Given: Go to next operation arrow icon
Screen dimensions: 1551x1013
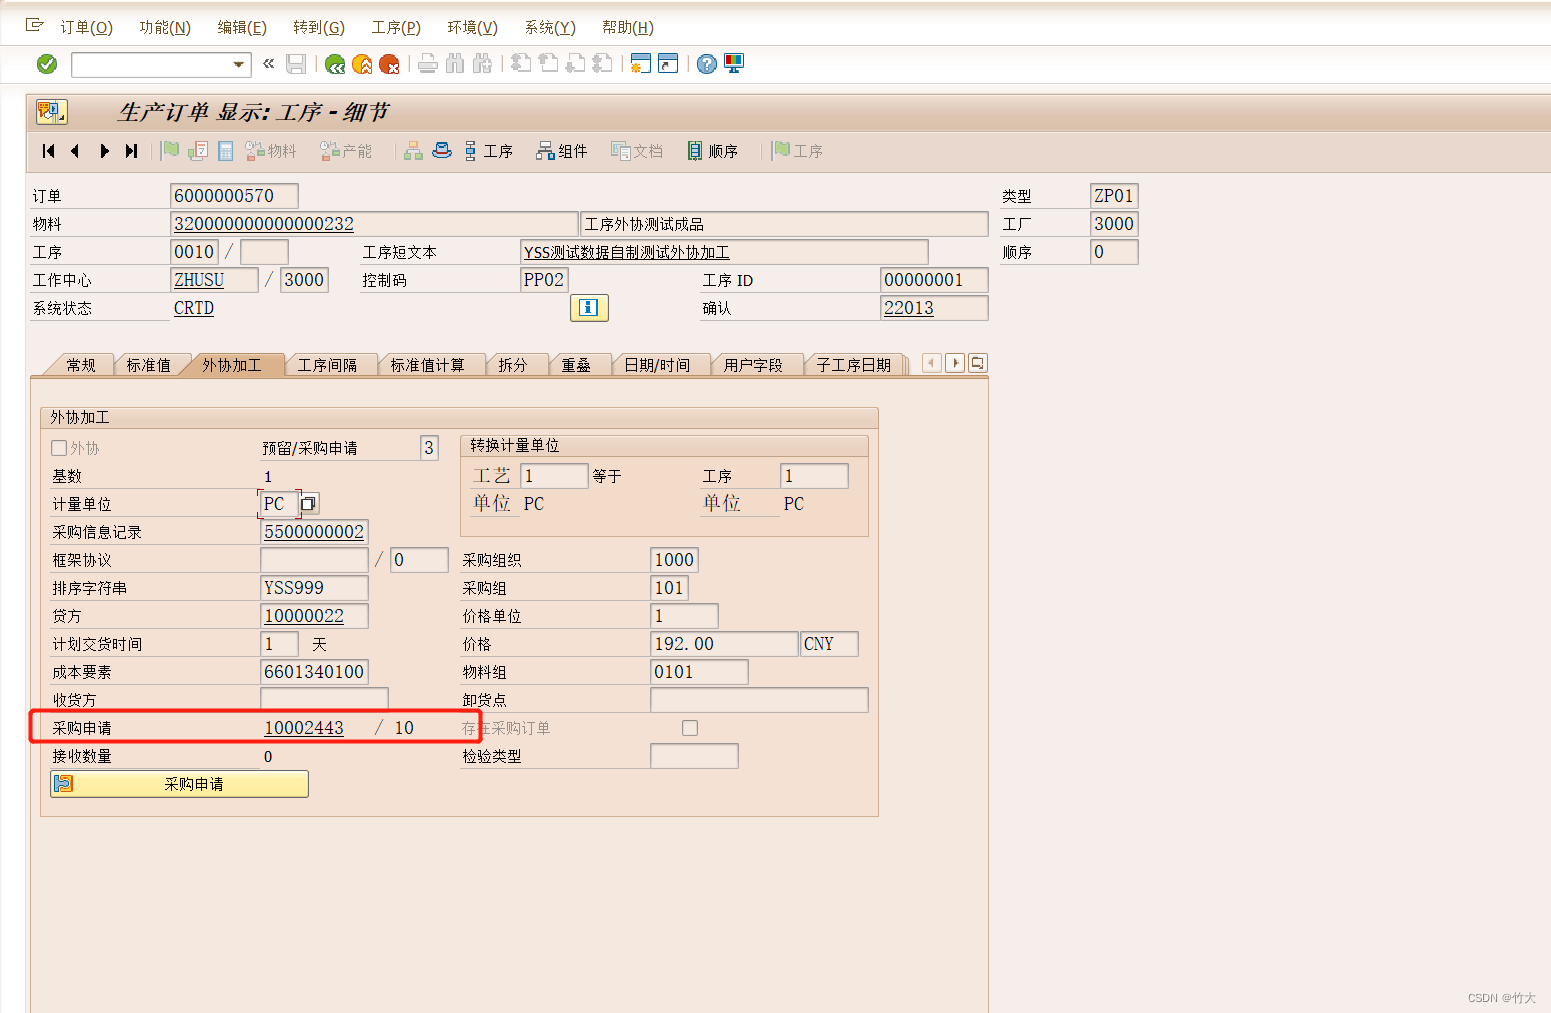Looking at the screenshot, I should tap(104, 151).
